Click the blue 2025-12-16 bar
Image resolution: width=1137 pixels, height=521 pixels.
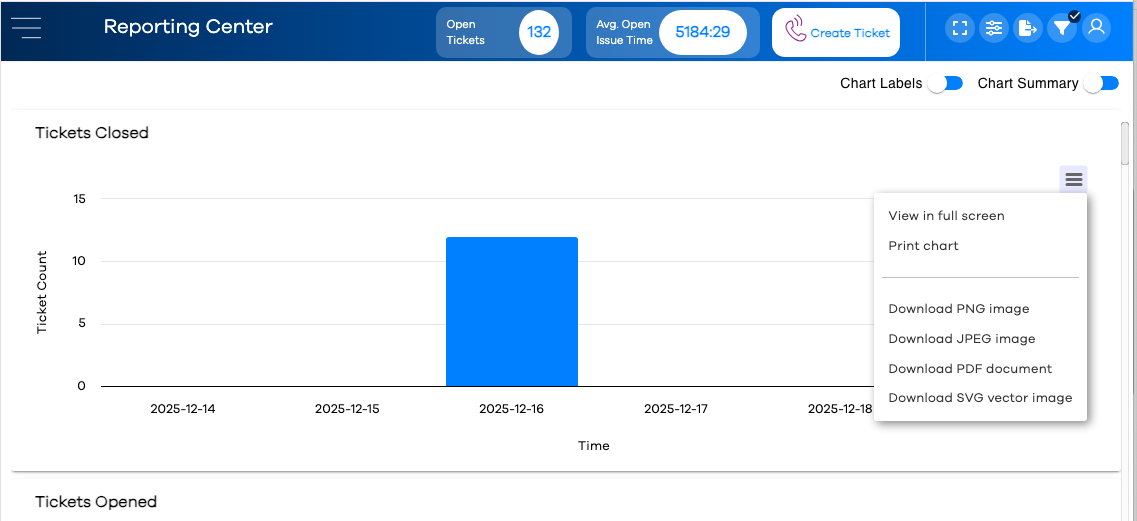(x=512, y=311)
